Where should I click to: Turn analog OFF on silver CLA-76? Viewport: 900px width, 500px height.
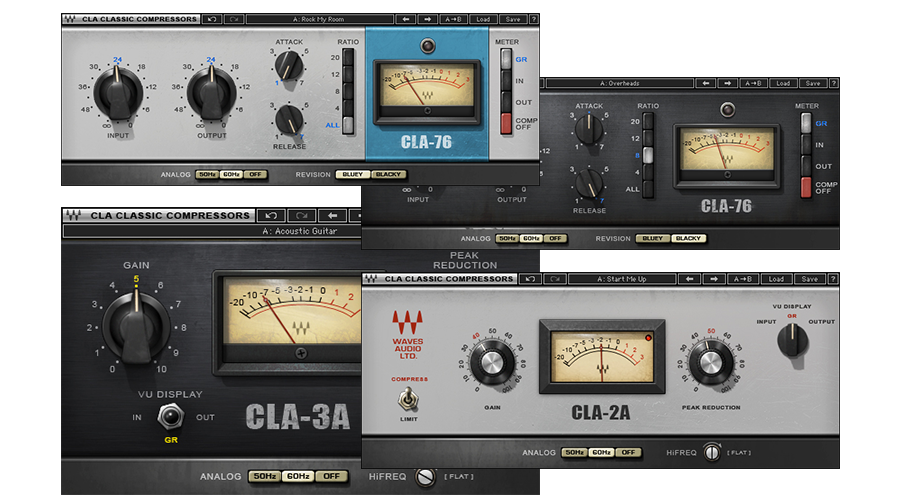(x=255, y=175)
